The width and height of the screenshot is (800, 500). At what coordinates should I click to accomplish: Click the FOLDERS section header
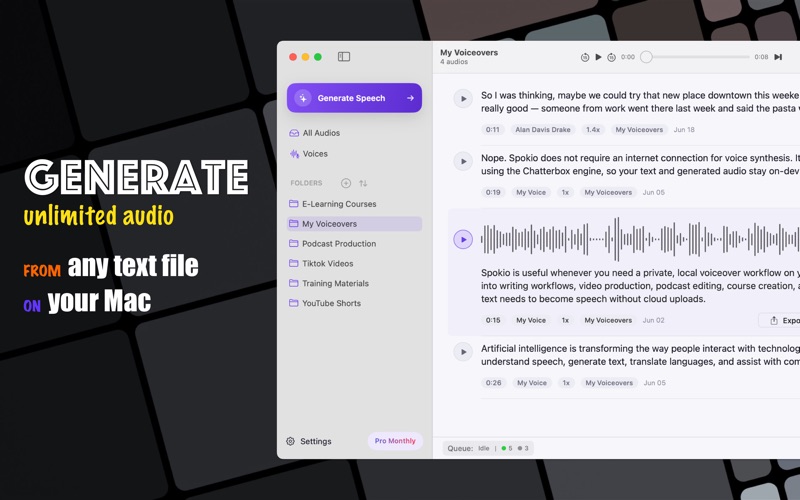click(x=306, y=183)
